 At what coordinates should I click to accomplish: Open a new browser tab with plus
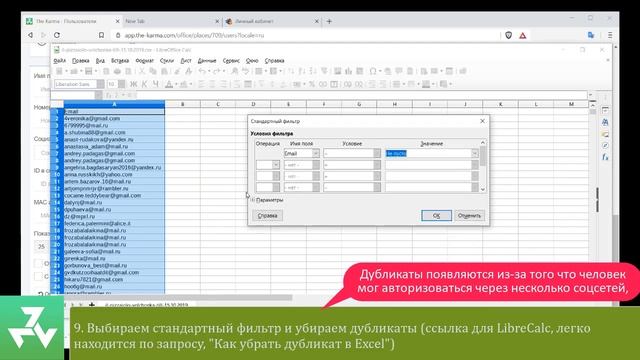tap(329, 21)
